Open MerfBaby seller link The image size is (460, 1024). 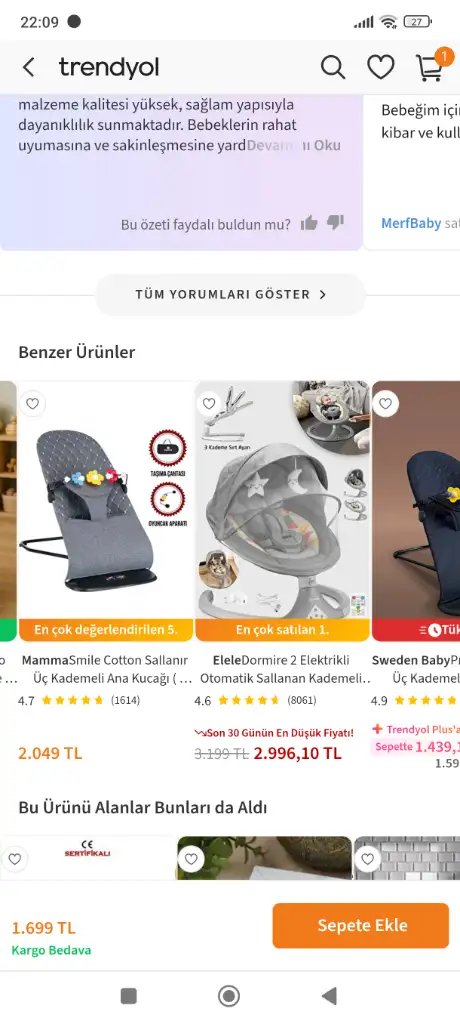click(x=411, y=223)
